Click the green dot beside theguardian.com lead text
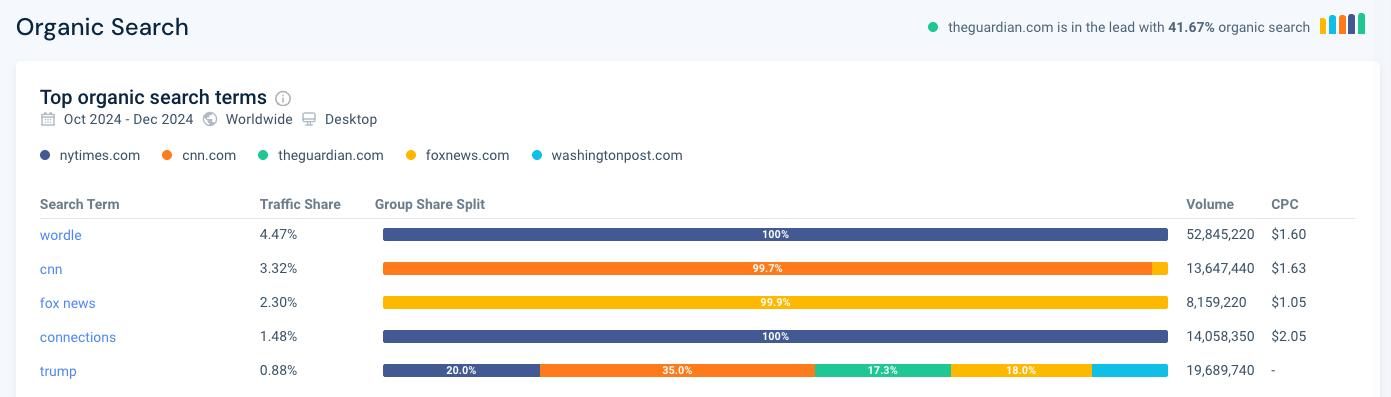Screen dimensions: 1391x397 [x=933, y=27]
